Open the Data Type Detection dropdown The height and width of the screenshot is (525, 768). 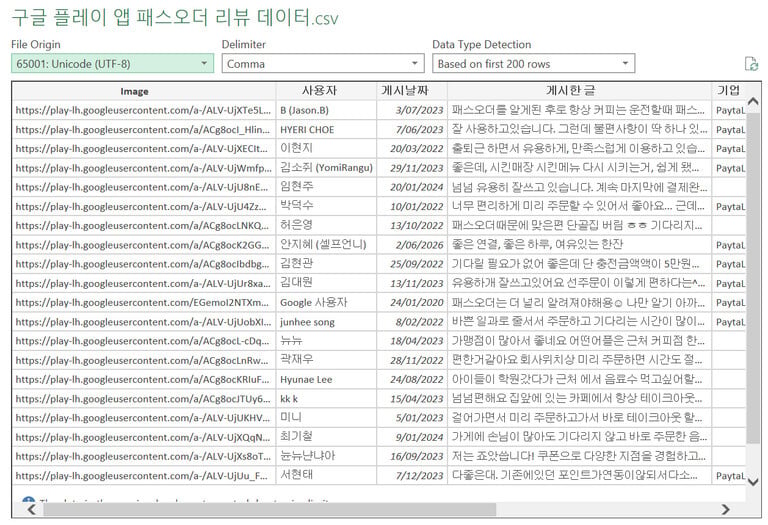533,64
